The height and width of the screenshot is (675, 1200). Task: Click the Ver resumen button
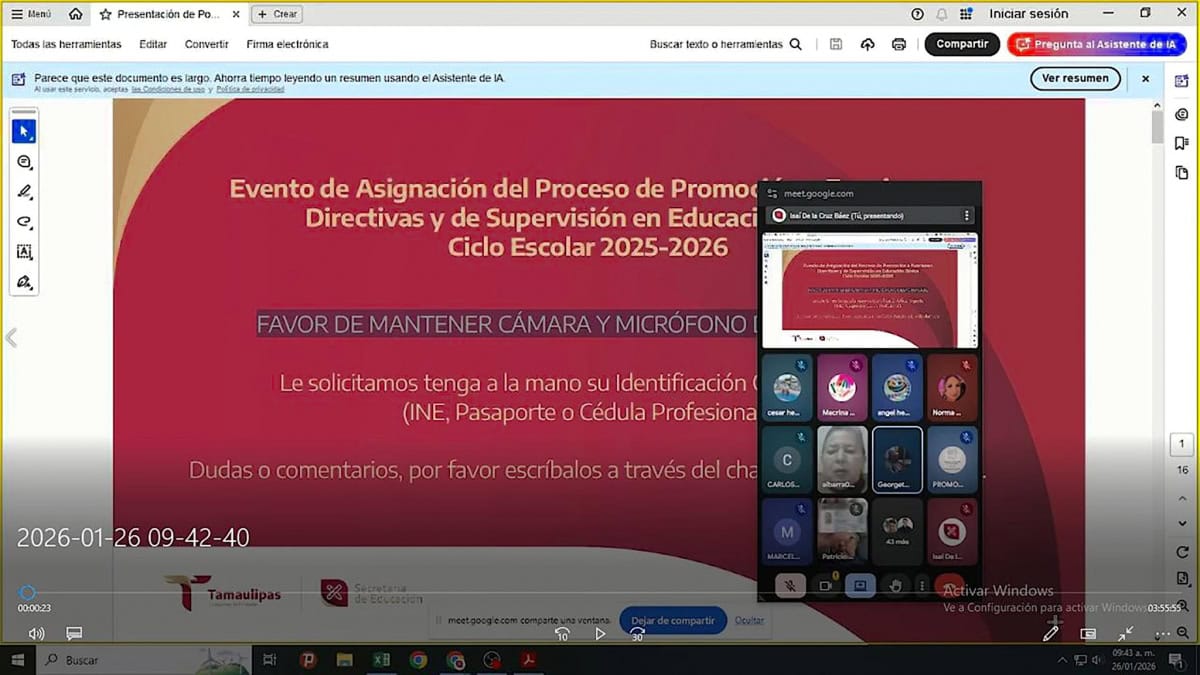click(x=1075, y=78)
